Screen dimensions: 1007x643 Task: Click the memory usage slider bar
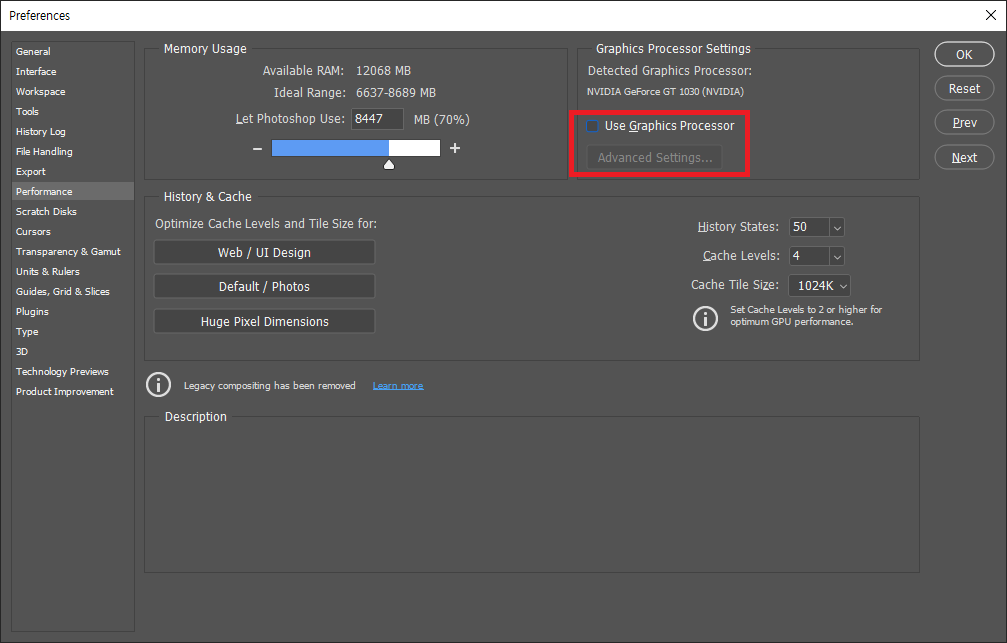click(x=356, y=148)
